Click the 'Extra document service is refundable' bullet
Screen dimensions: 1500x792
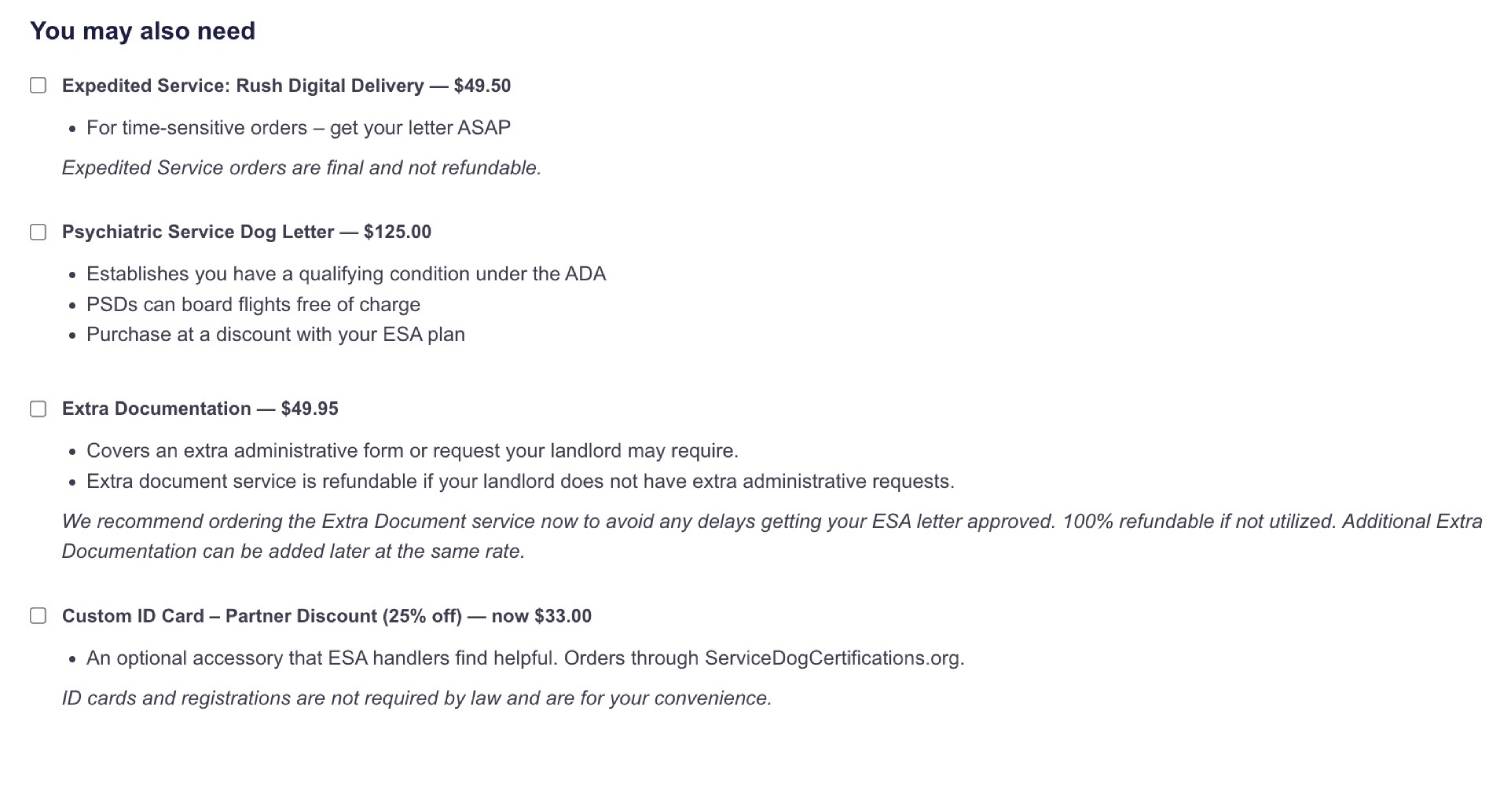[x=520, y=481]
